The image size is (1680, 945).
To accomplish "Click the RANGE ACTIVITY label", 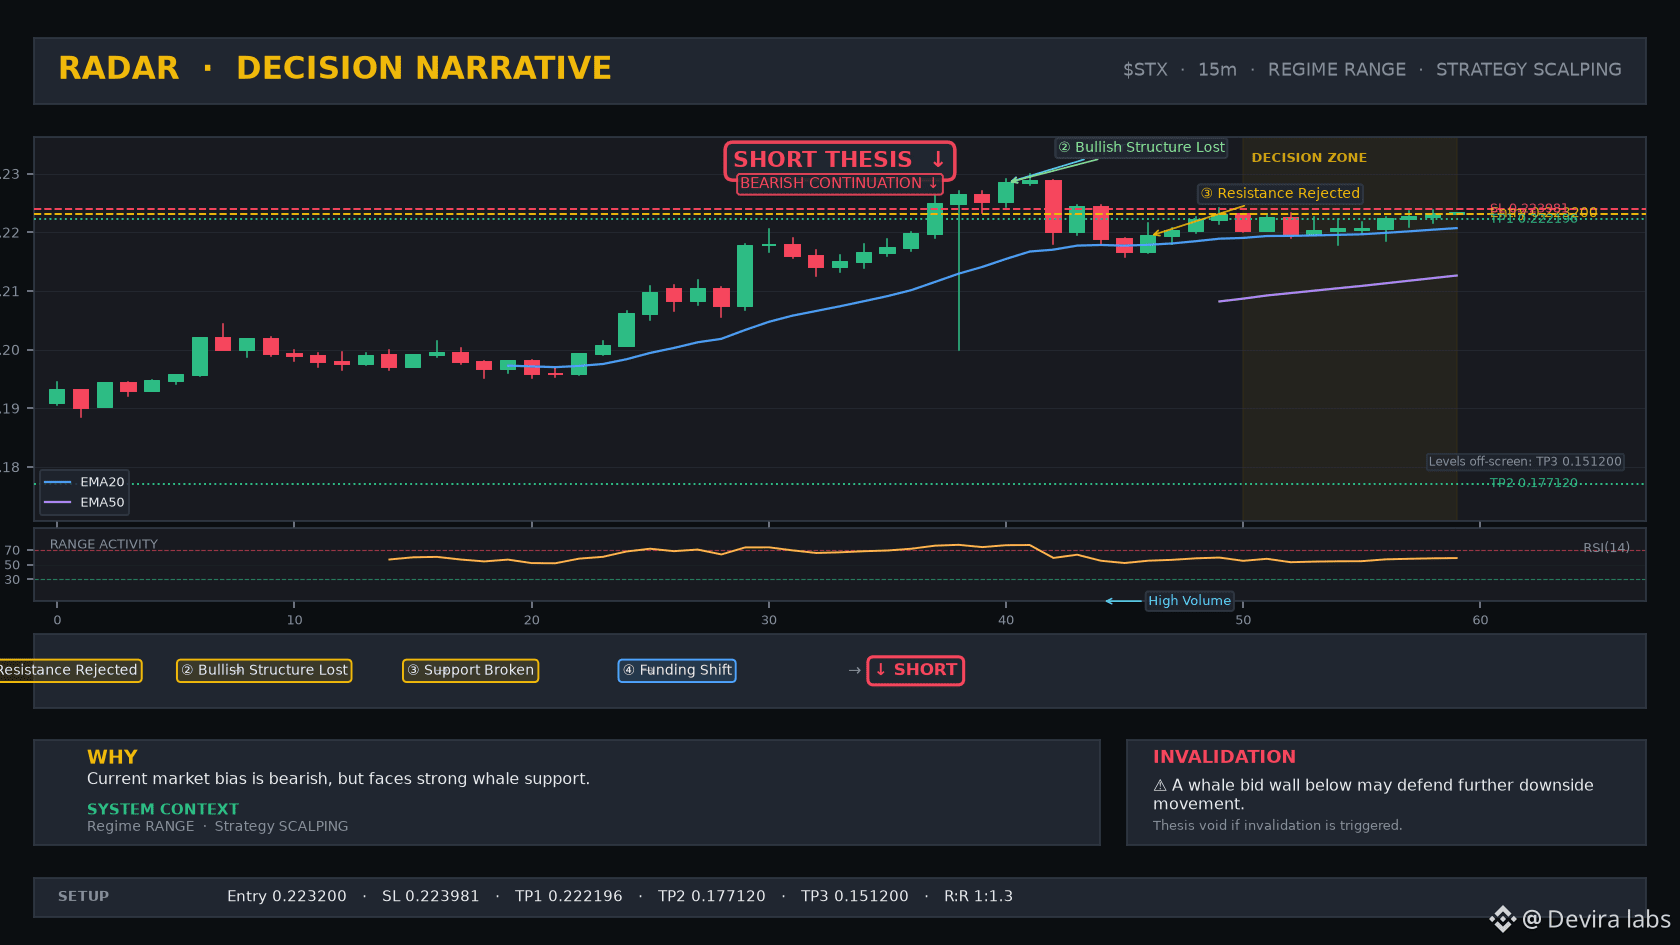I will click(104, 545).
